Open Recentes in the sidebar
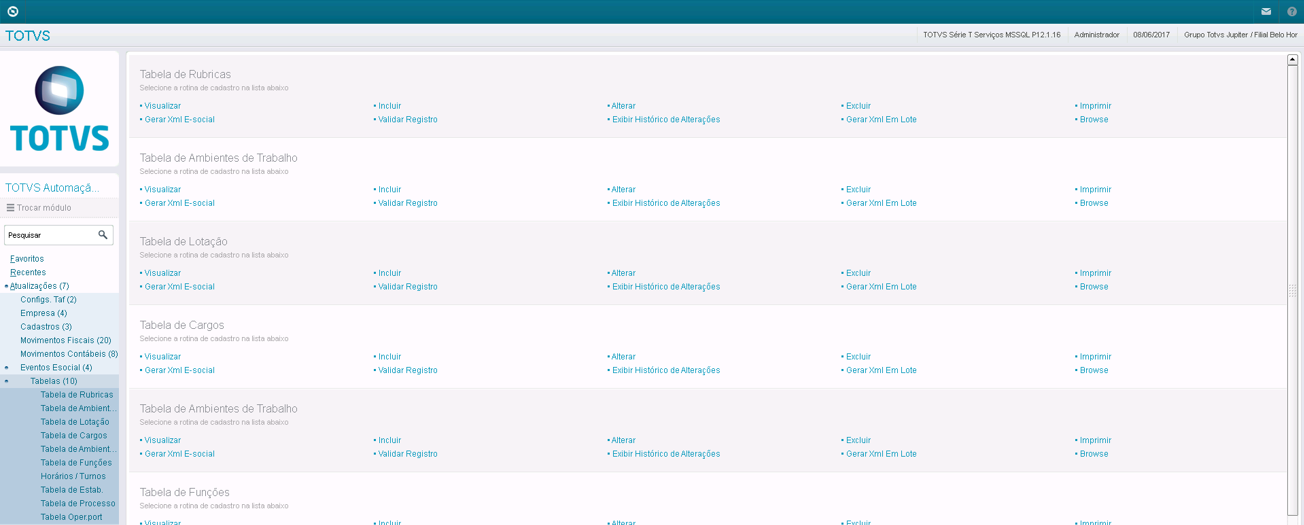 (x=28, y=272)
